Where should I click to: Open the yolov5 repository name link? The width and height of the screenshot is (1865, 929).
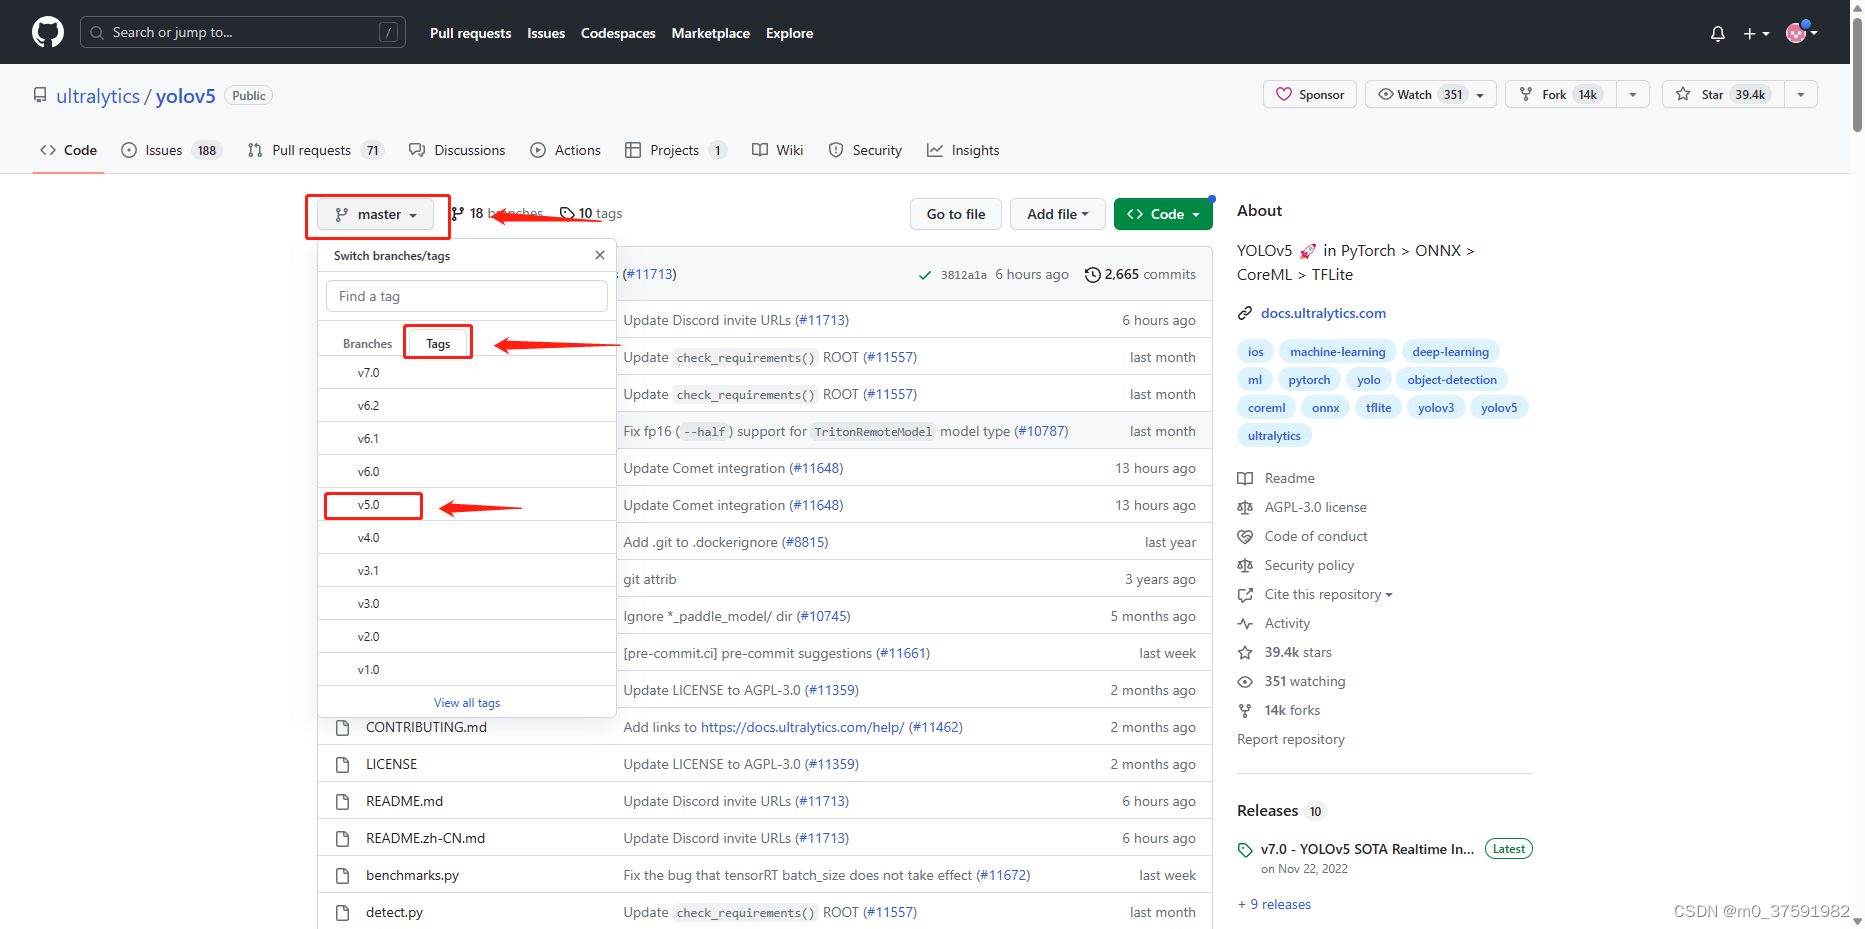coord(185,96)
